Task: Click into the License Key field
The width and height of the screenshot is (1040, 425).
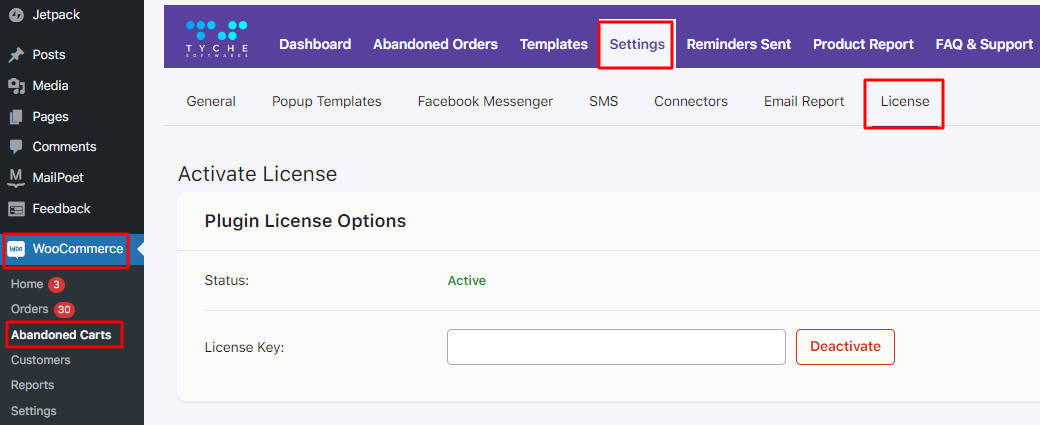Action: 616,347
